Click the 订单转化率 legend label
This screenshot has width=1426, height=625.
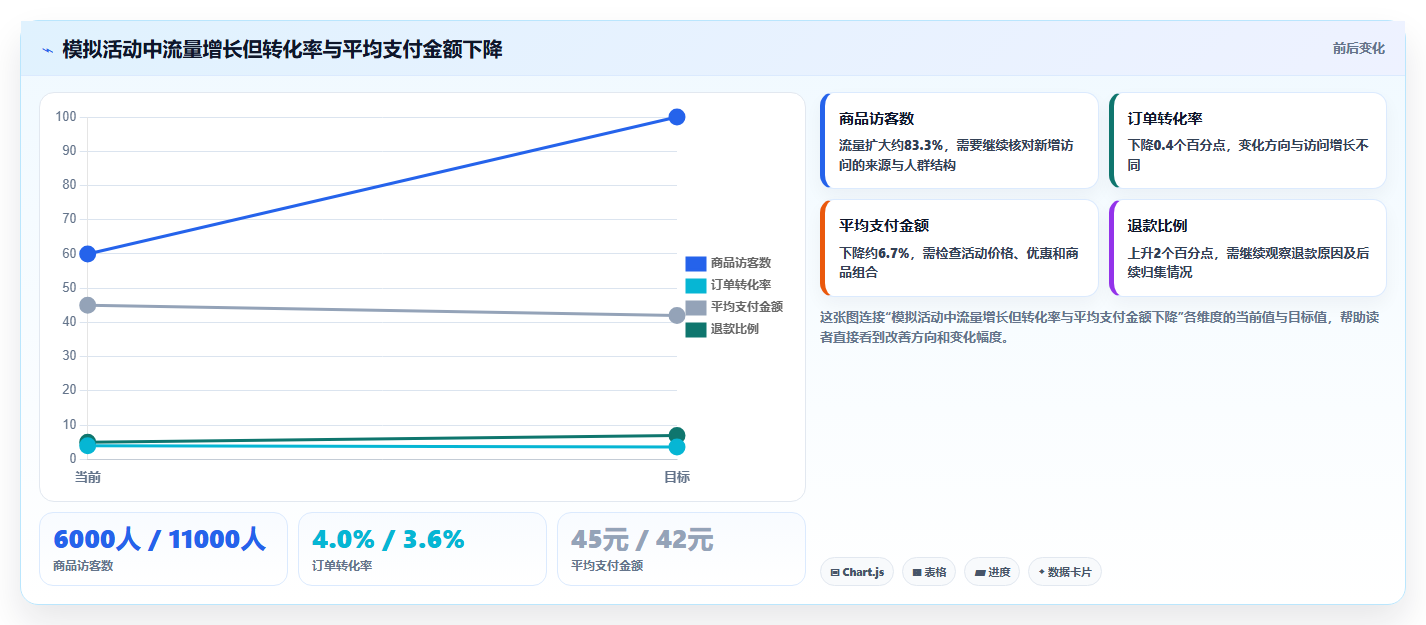click(x=740, y=285)
